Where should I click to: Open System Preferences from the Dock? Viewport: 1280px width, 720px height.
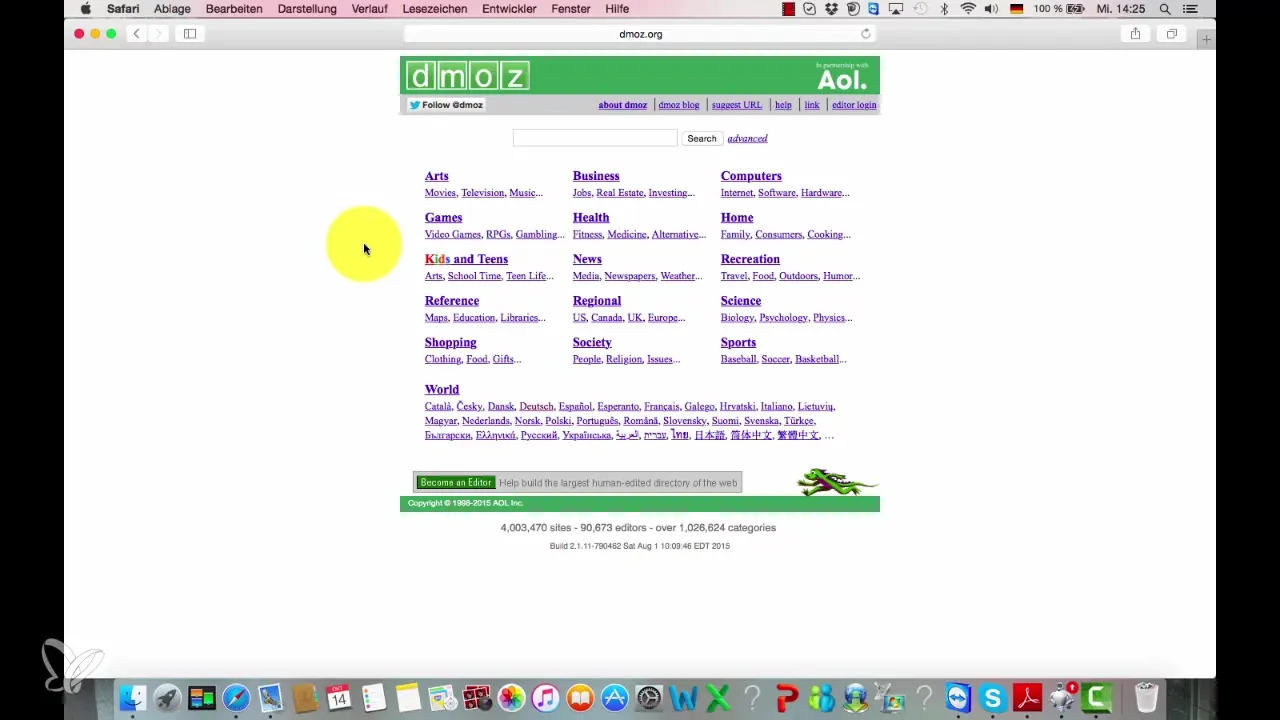(649, 697)
